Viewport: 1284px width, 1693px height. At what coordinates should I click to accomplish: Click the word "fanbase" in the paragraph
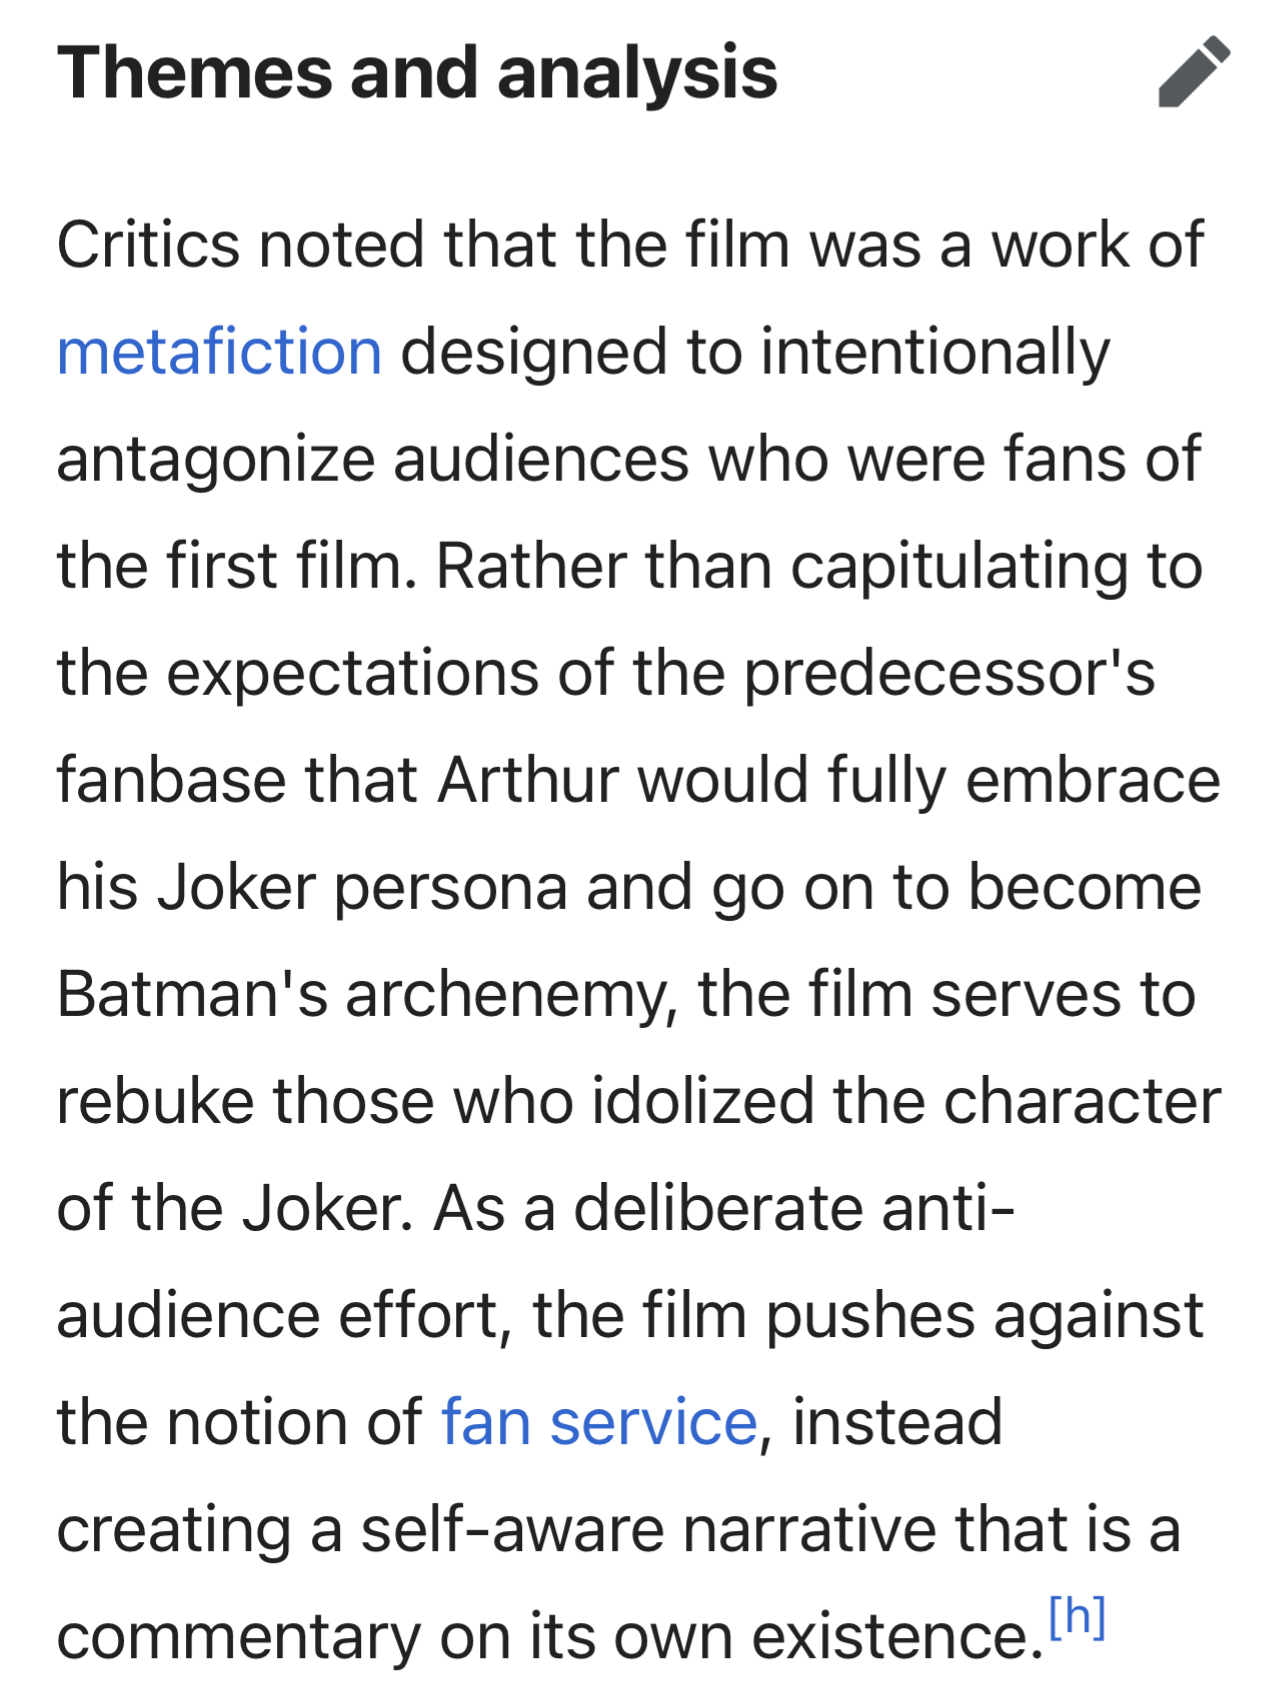(x=171, y=780)
